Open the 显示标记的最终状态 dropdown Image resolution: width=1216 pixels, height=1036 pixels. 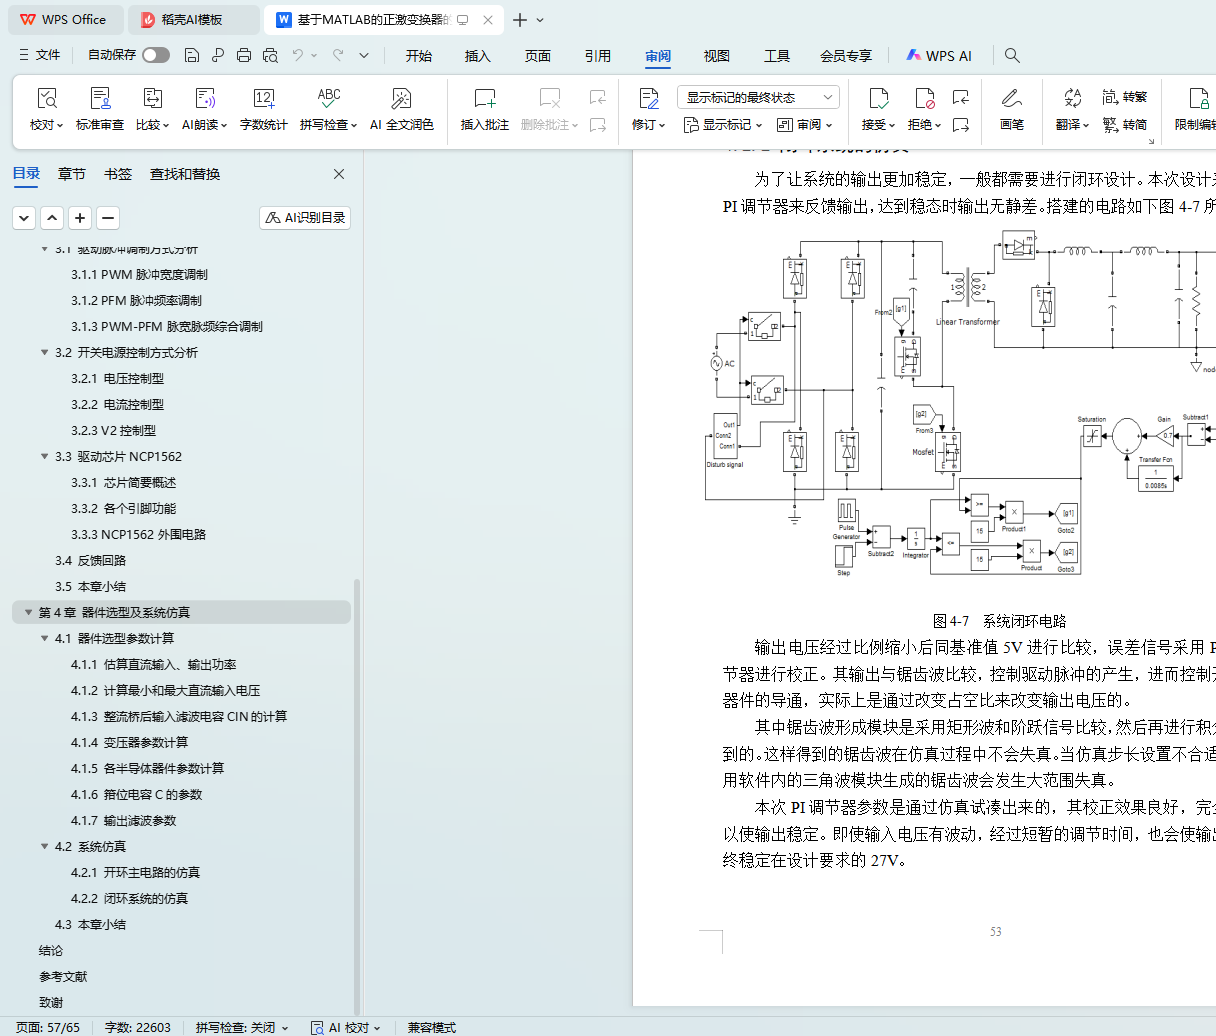tap(758, 97)
